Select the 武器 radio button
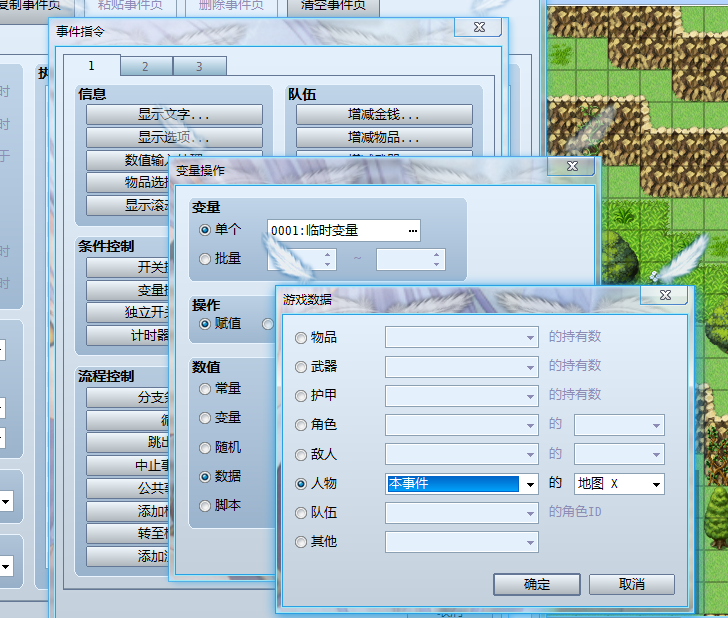The image size is (728, 618). pos(301,367)
